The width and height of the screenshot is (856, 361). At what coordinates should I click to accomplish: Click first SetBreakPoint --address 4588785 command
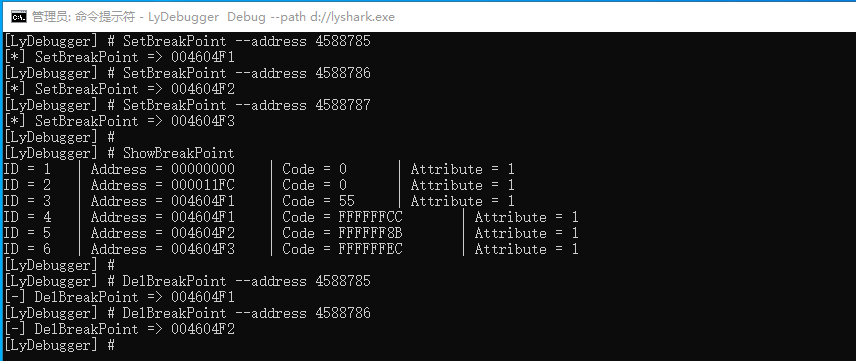pyautogui.click(x=187, y=41)
